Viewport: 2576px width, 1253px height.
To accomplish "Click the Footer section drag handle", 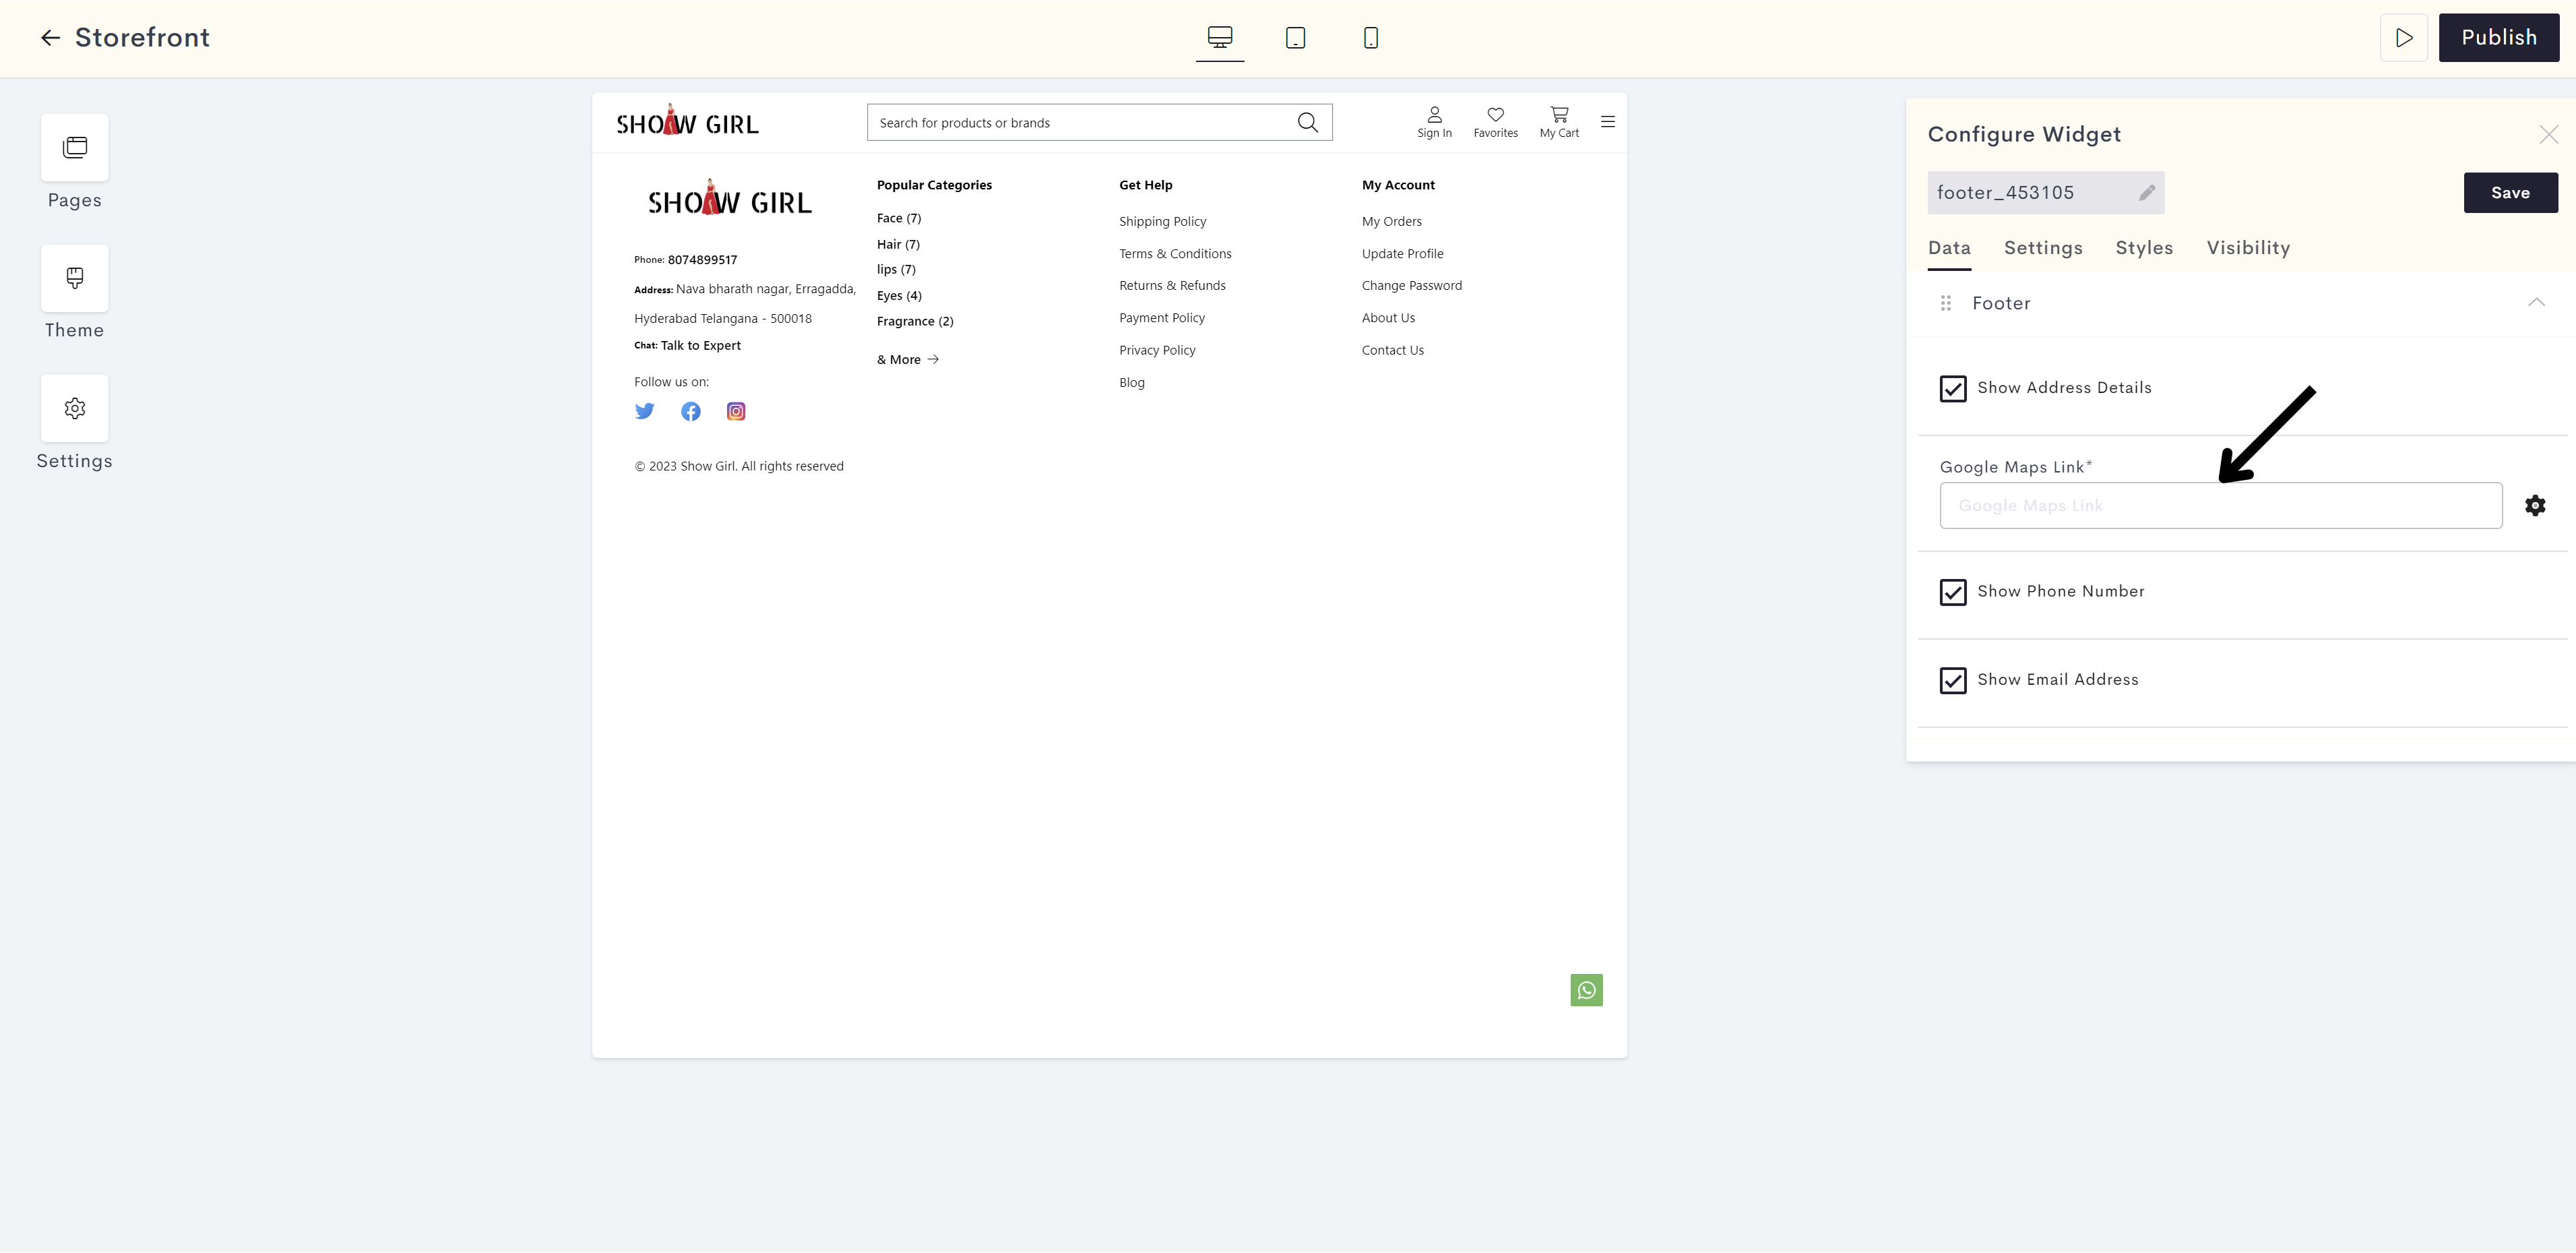I will 1946,303.
